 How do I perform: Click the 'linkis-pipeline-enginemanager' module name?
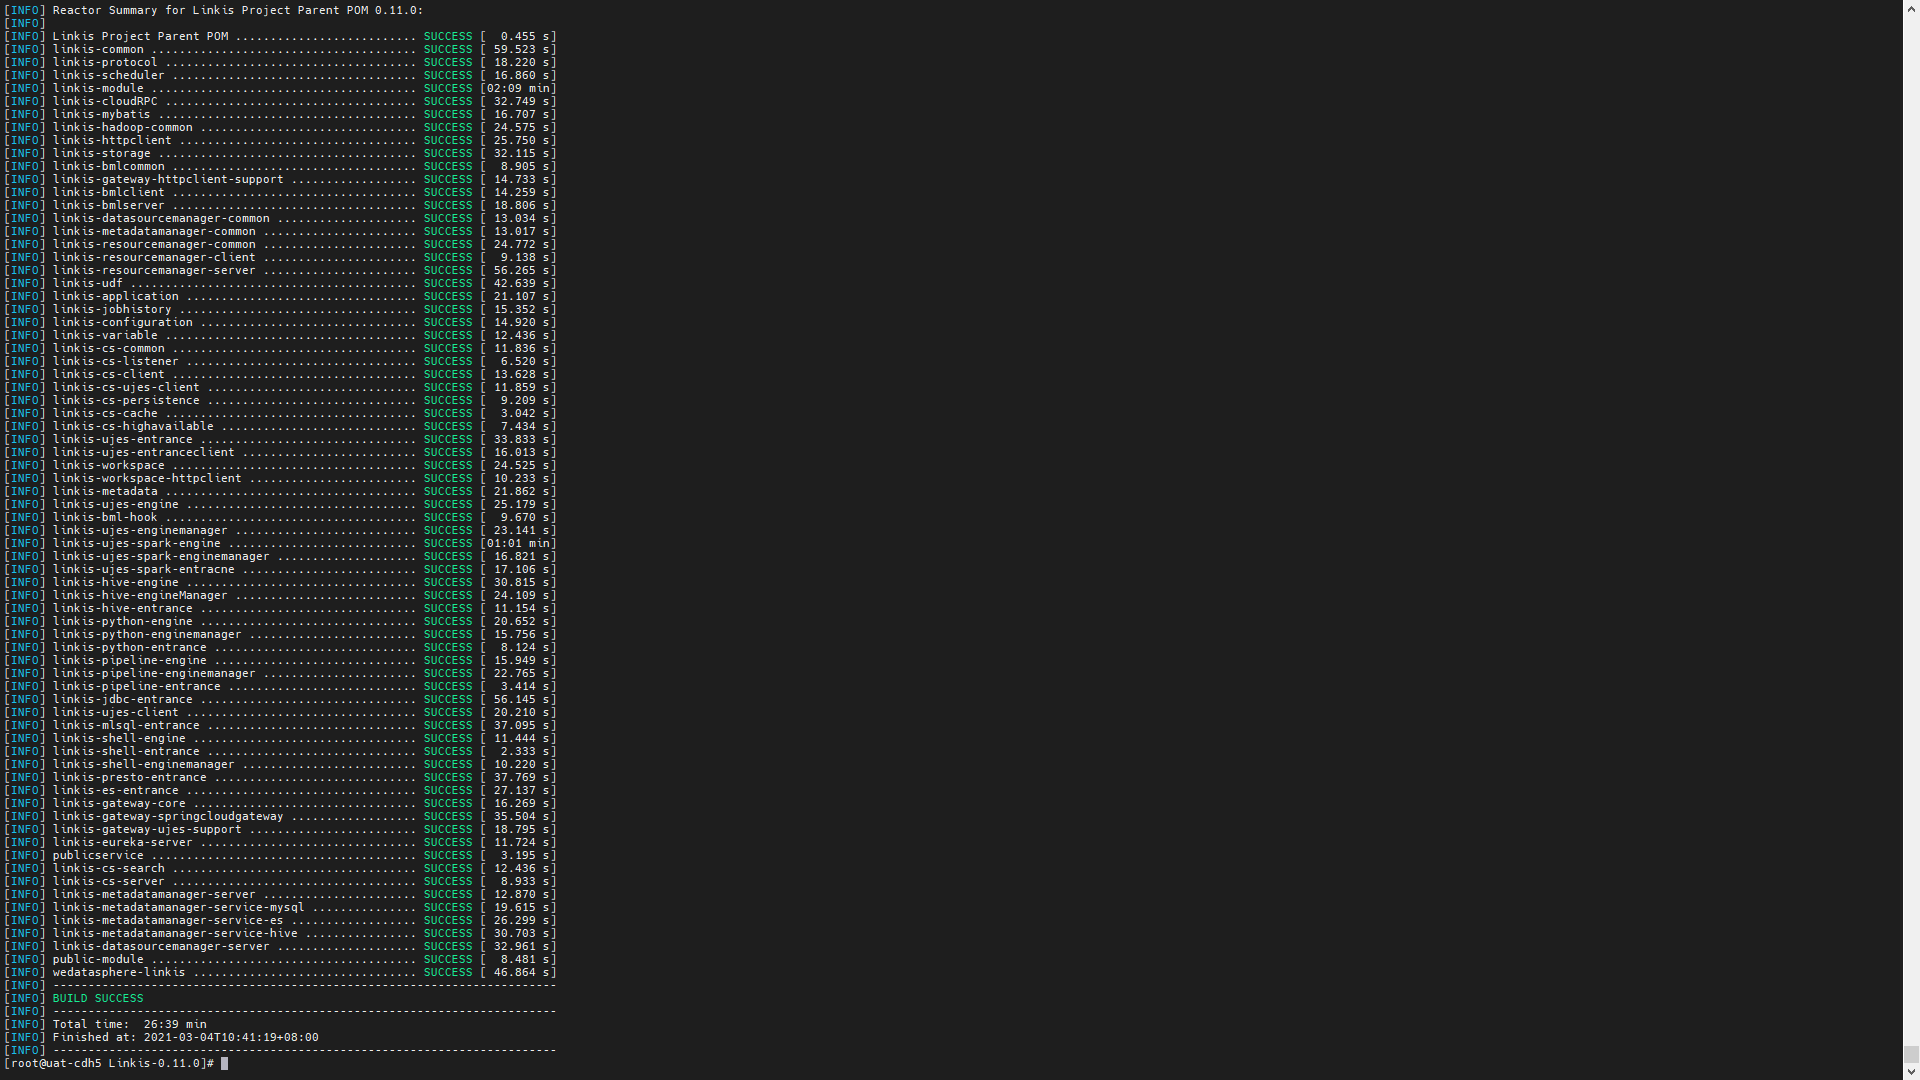pos(154,673)
